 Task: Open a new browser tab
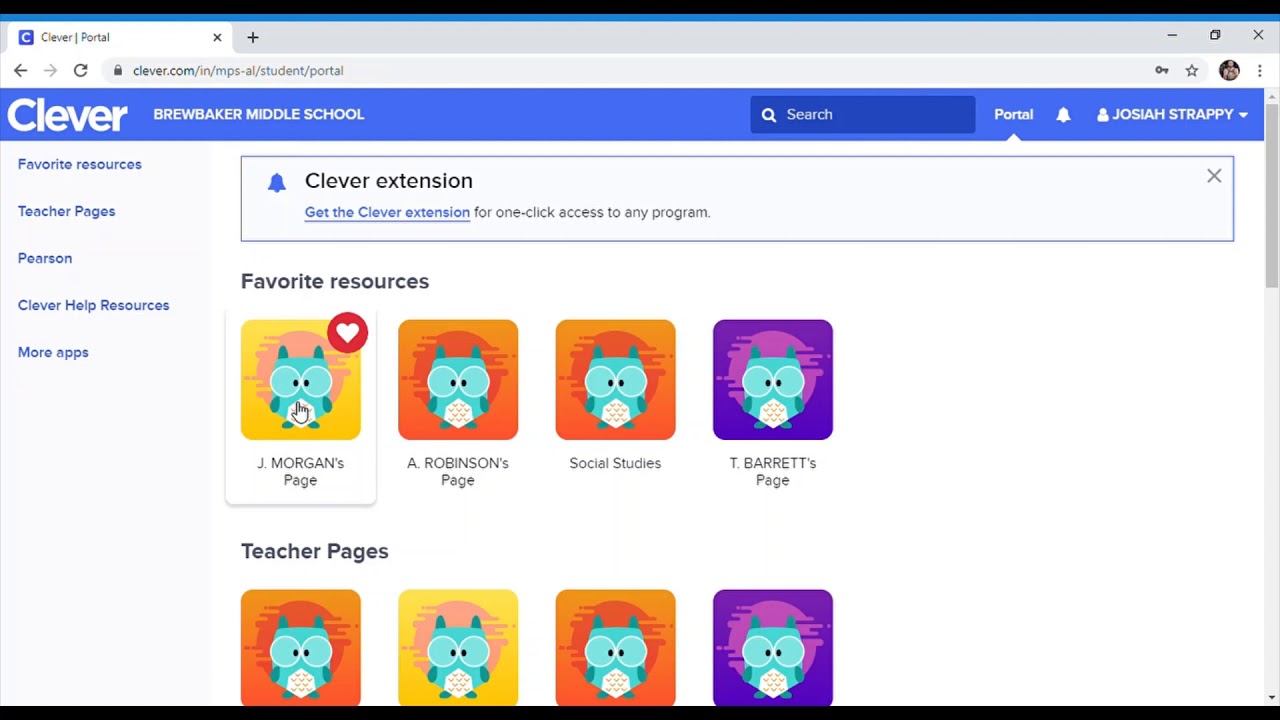coord(253,38)
